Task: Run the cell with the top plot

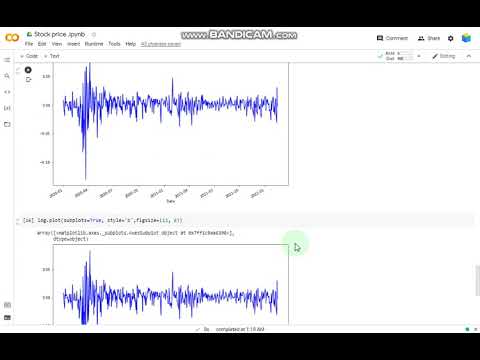Action: [28, 70]
